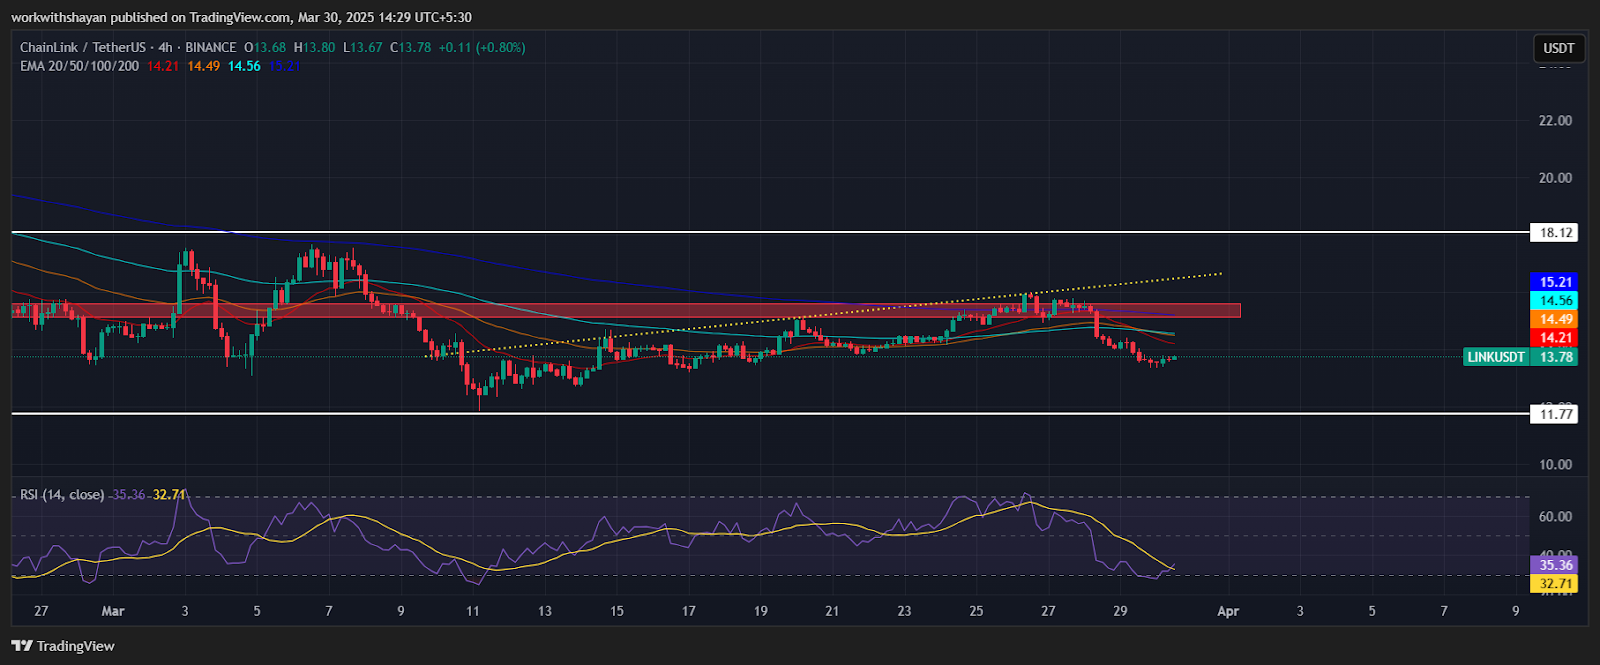This screenshot has width=1600, height=665.
Task: Click the cyan 14.56 EMA price tag
Action: (x=1555, y=301)
